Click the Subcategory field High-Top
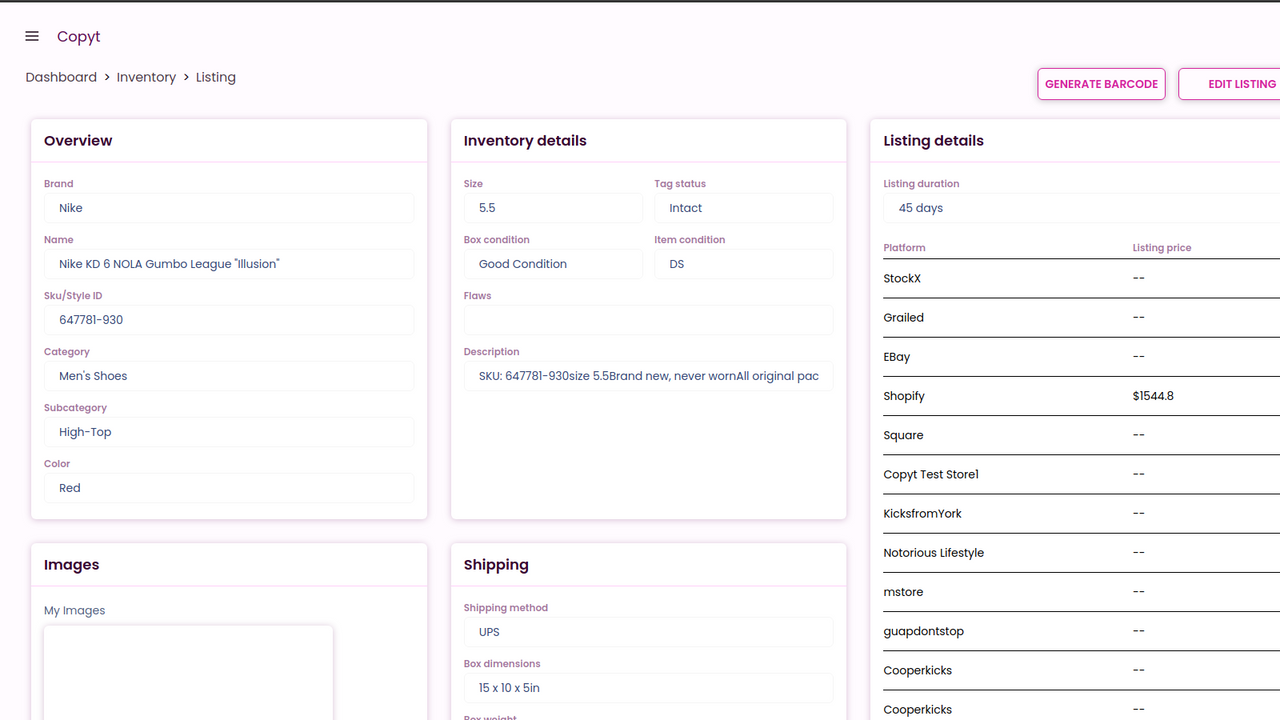This screenshot has width=1280, height=720. point(229,432)
